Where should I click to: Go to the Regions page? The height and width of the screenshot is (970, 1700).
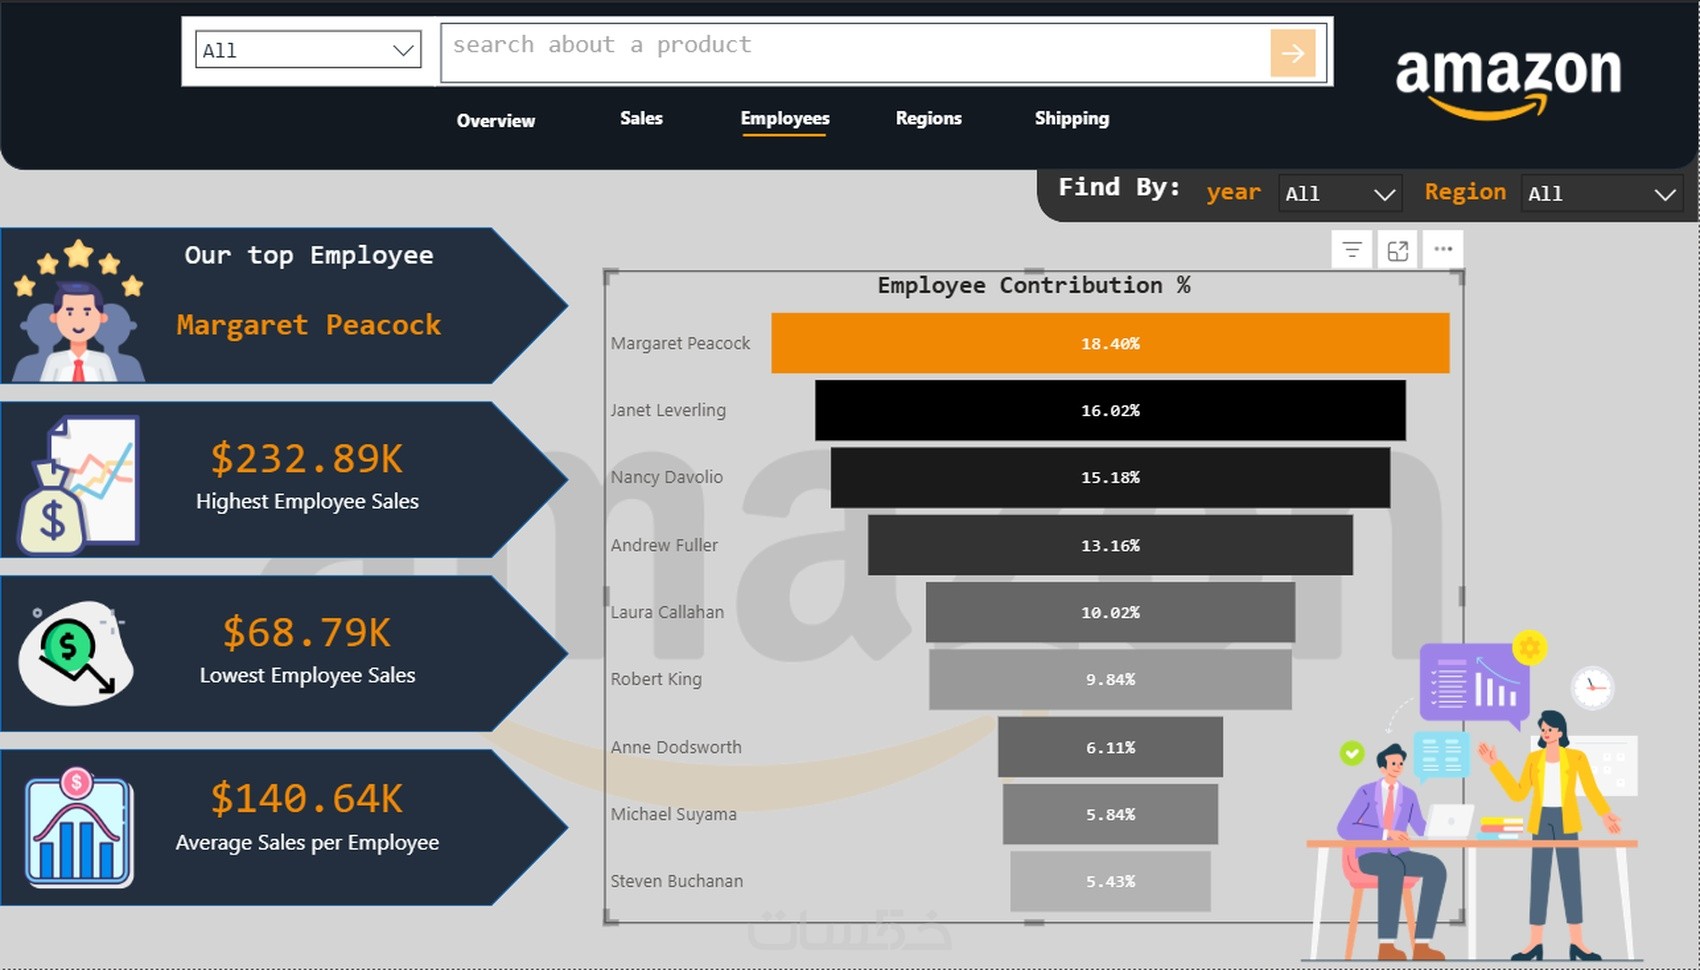pos(929,118)
